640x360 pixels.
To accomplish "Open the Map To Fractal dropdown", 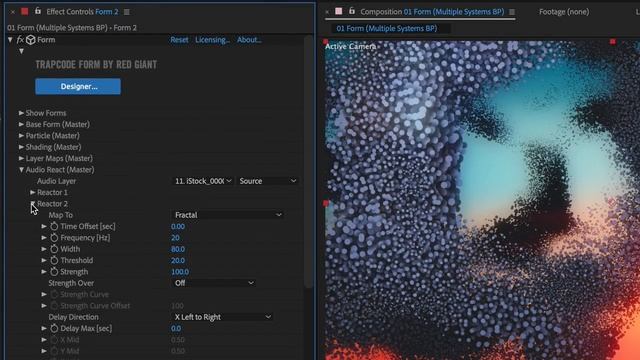I will 228,215.
